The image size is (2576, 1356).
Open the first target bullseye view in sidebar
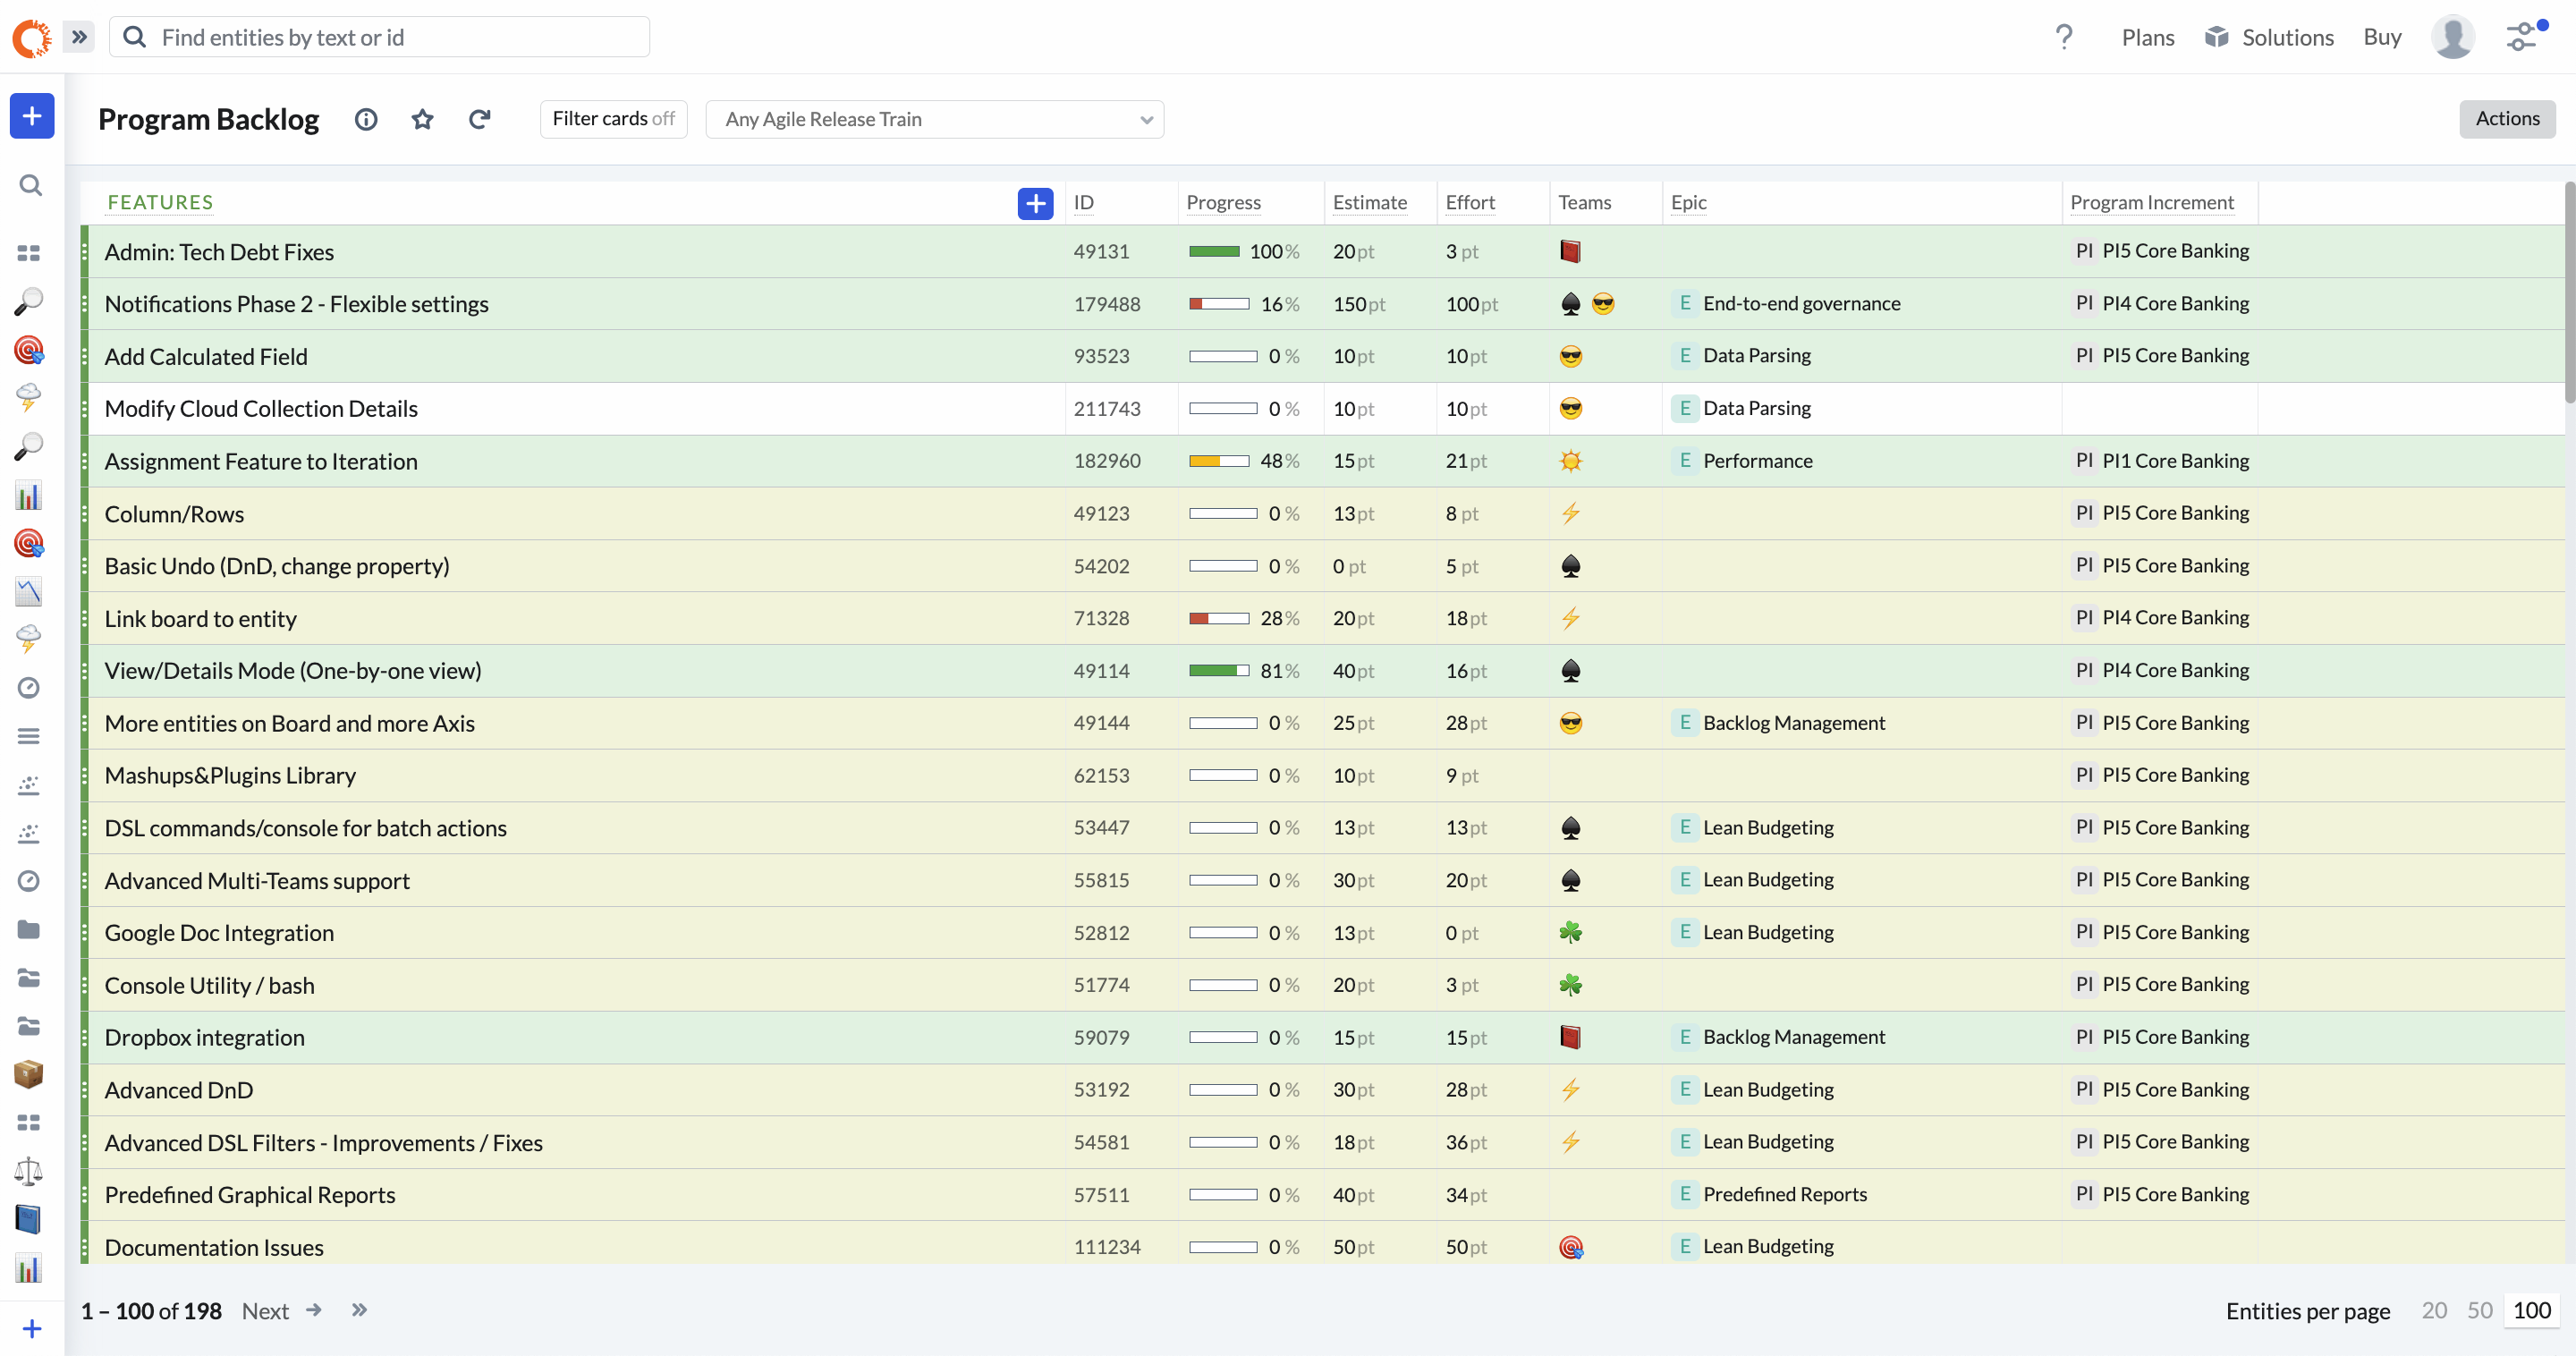tap(29, 350)
